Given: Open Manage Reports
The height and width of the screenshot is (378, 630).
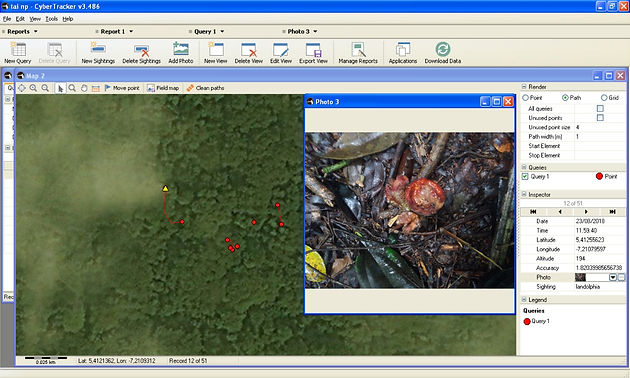Looking at the screenshot, I should [x=358, y=53].
